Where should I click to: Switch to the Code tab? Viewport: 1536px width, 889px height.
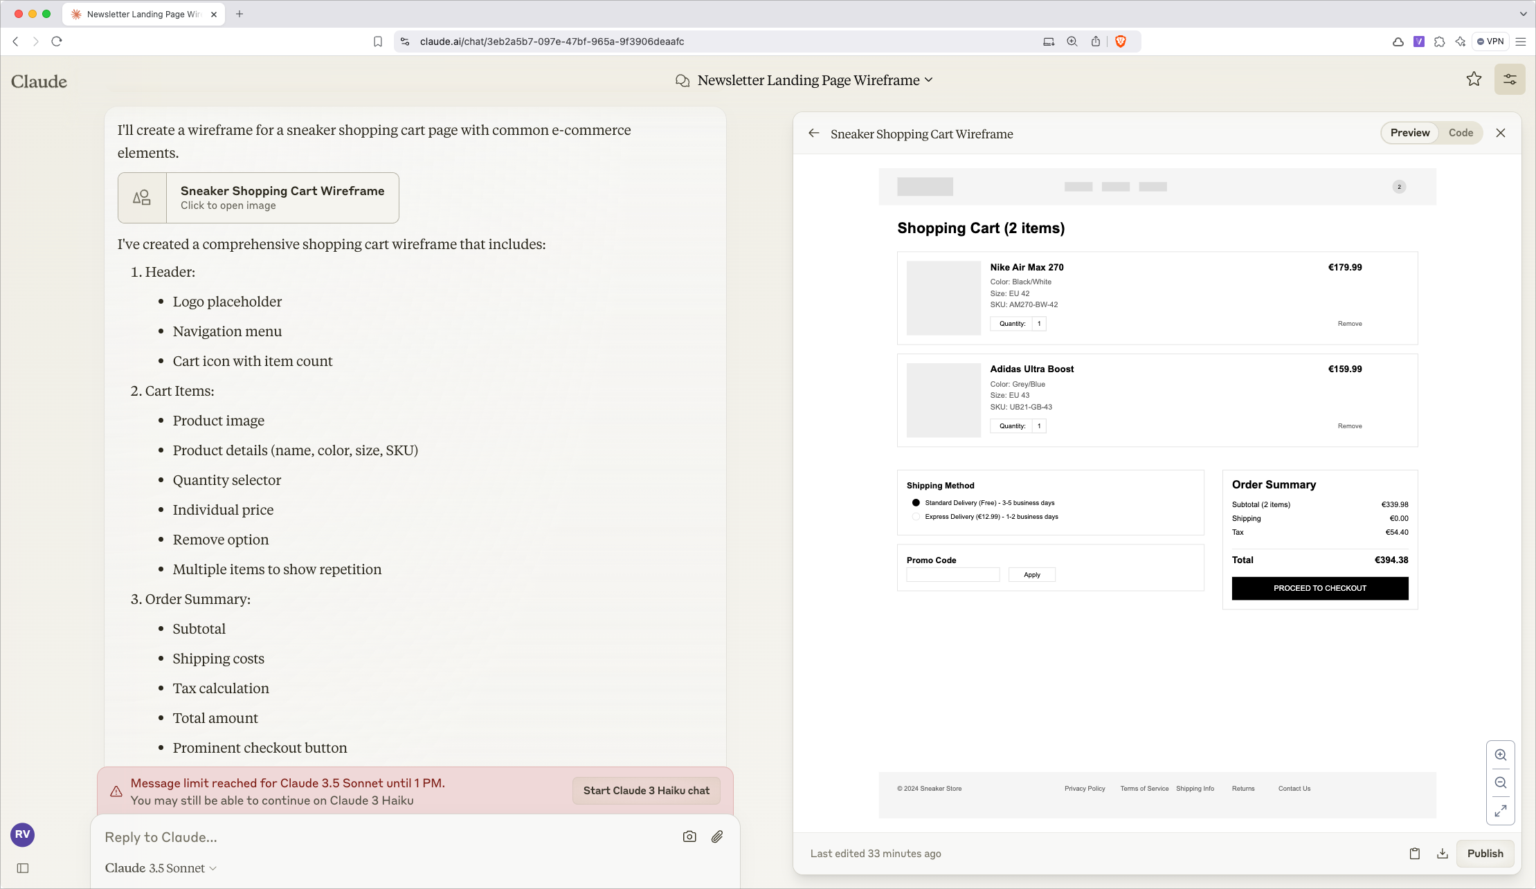click(x=1460, y=132)
